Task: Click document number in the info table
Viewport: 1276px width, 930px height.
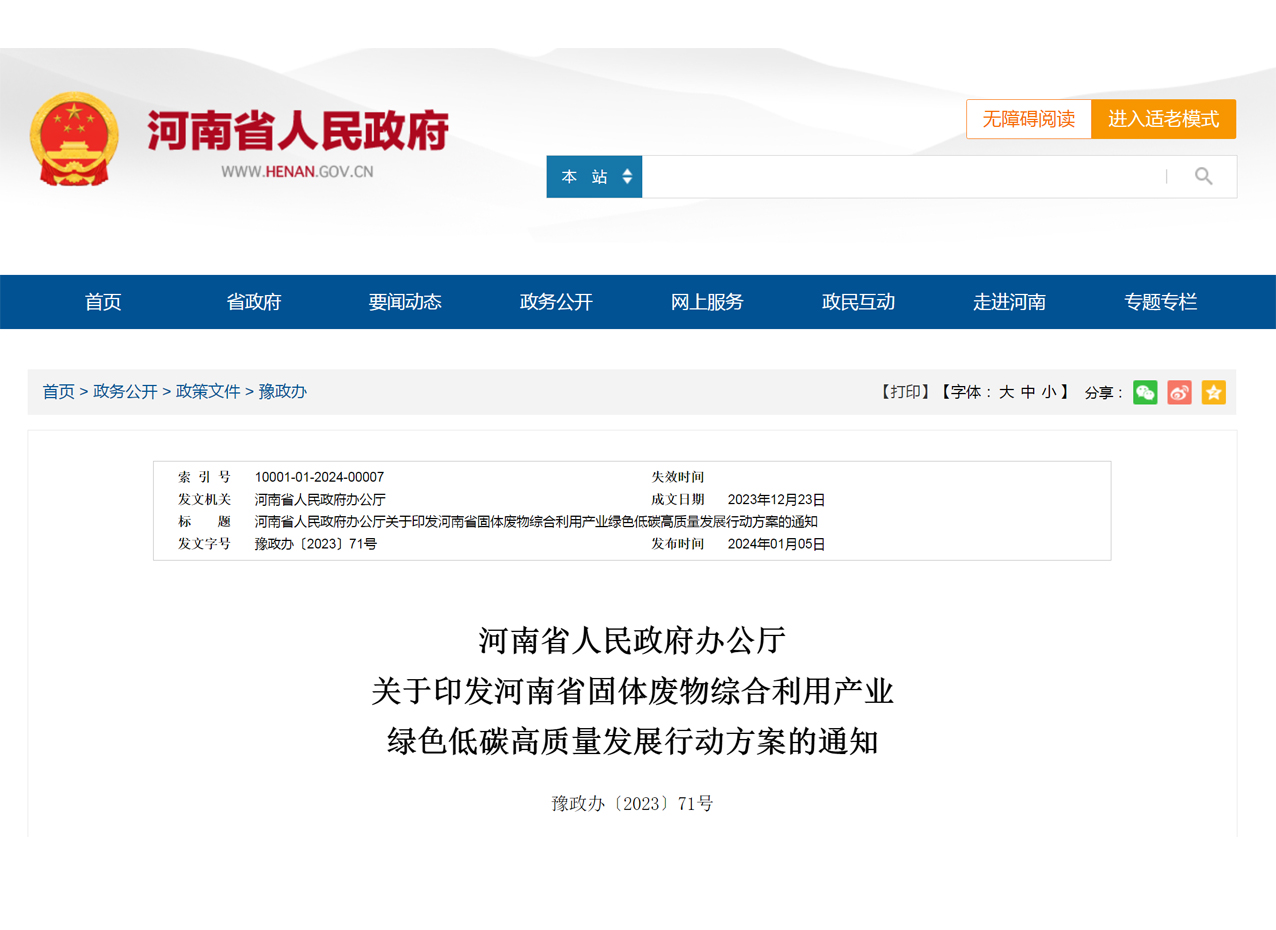Action: (316, 544)
